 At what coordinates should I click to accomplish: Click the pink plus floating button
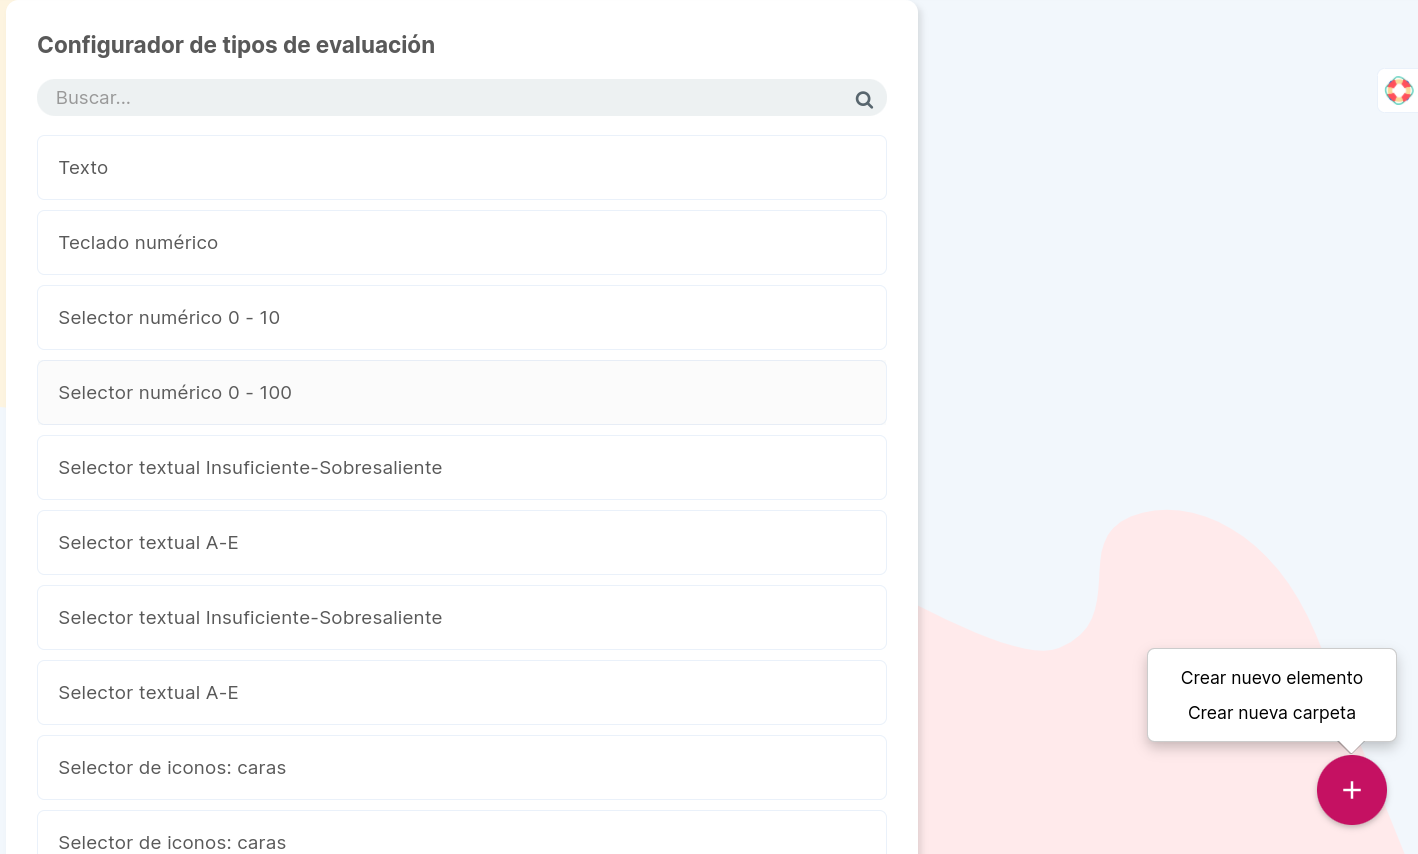pyautogui.click(x=1351, y=790)
